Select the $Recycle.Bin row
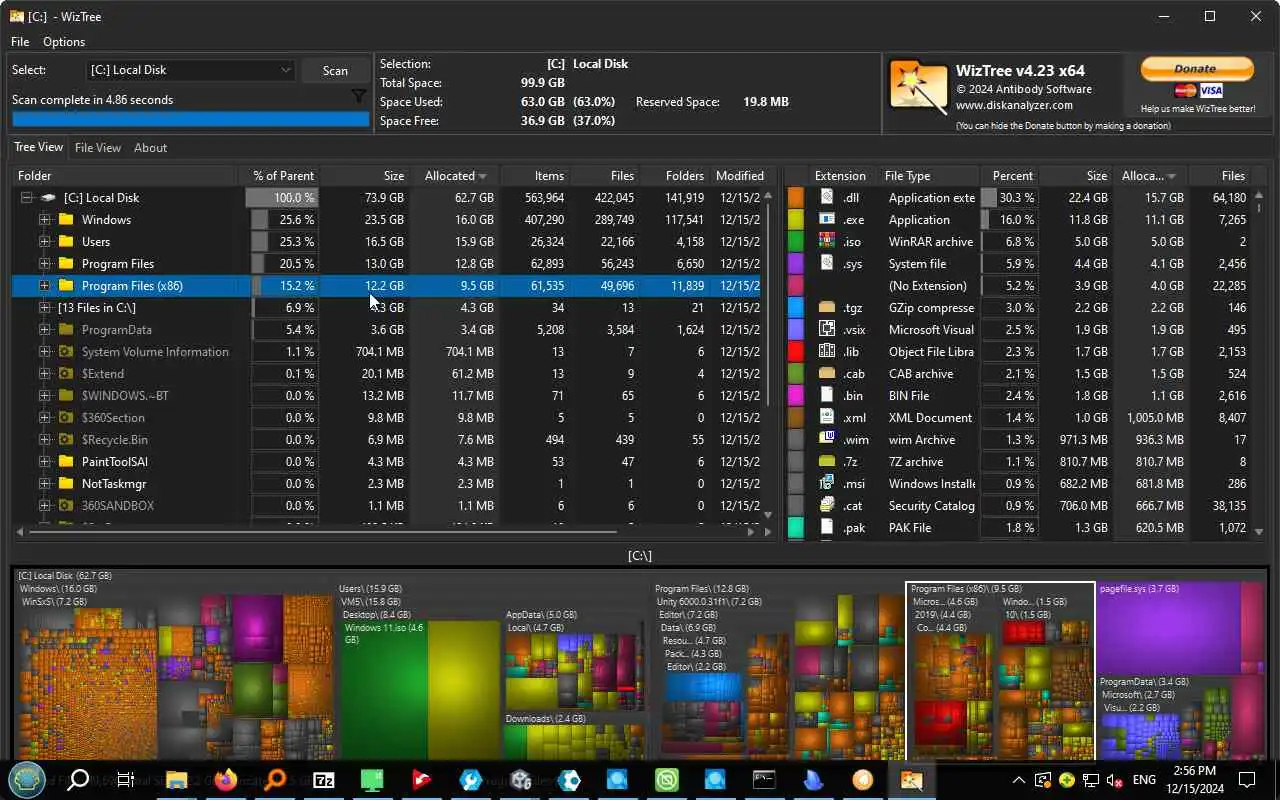Image resolution: width=1280 pixels, height=800 pixels. (x=384, y=440)
